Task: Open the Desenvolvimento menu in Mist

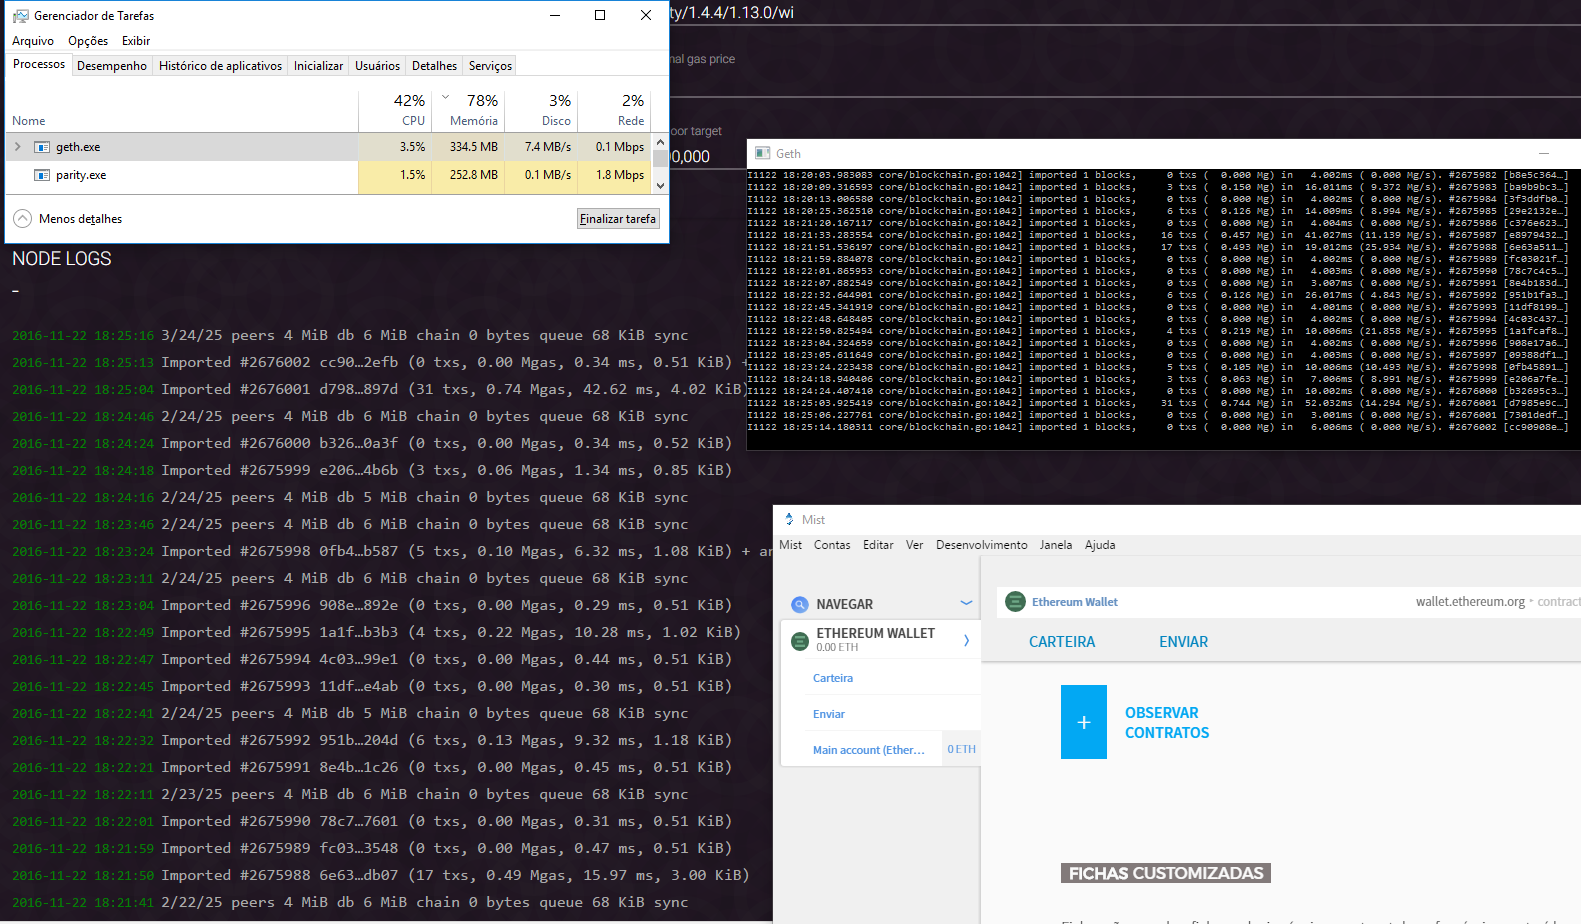Action: pos(981,545)
